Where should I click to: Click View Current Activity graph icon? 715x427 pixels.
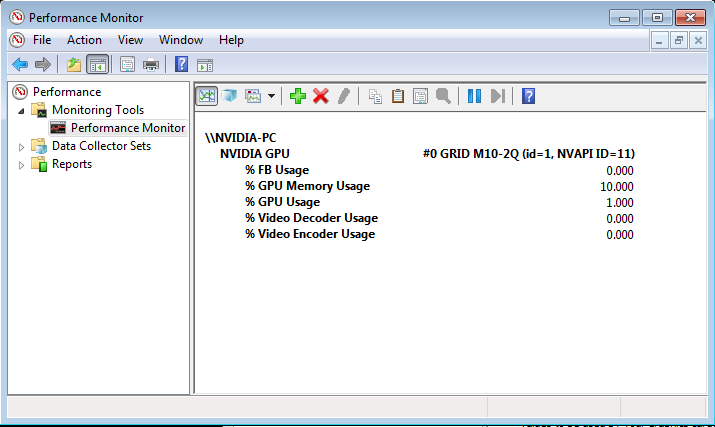pyautogui.click(x=207, y=96)
